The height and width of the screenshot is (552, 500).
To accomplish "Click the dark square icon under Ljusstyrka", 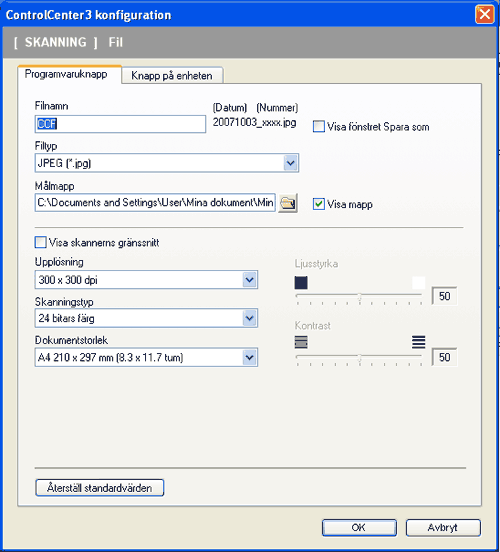I will (301, 283).
